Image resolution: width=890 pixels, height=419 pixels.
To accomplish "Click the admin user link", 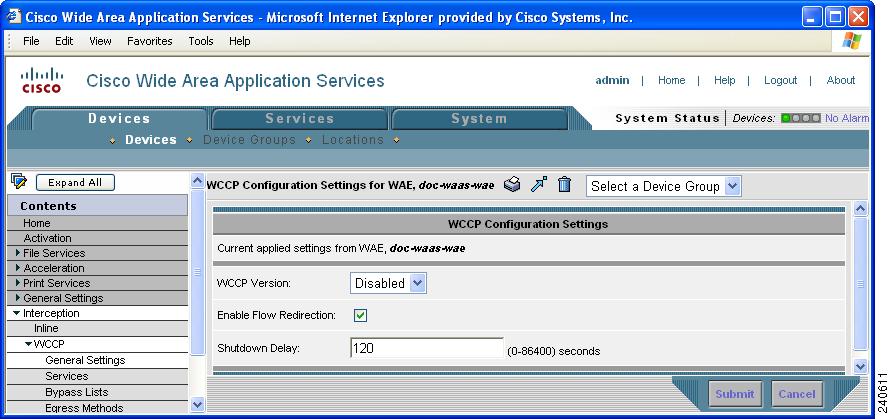I will click(612, 80).
